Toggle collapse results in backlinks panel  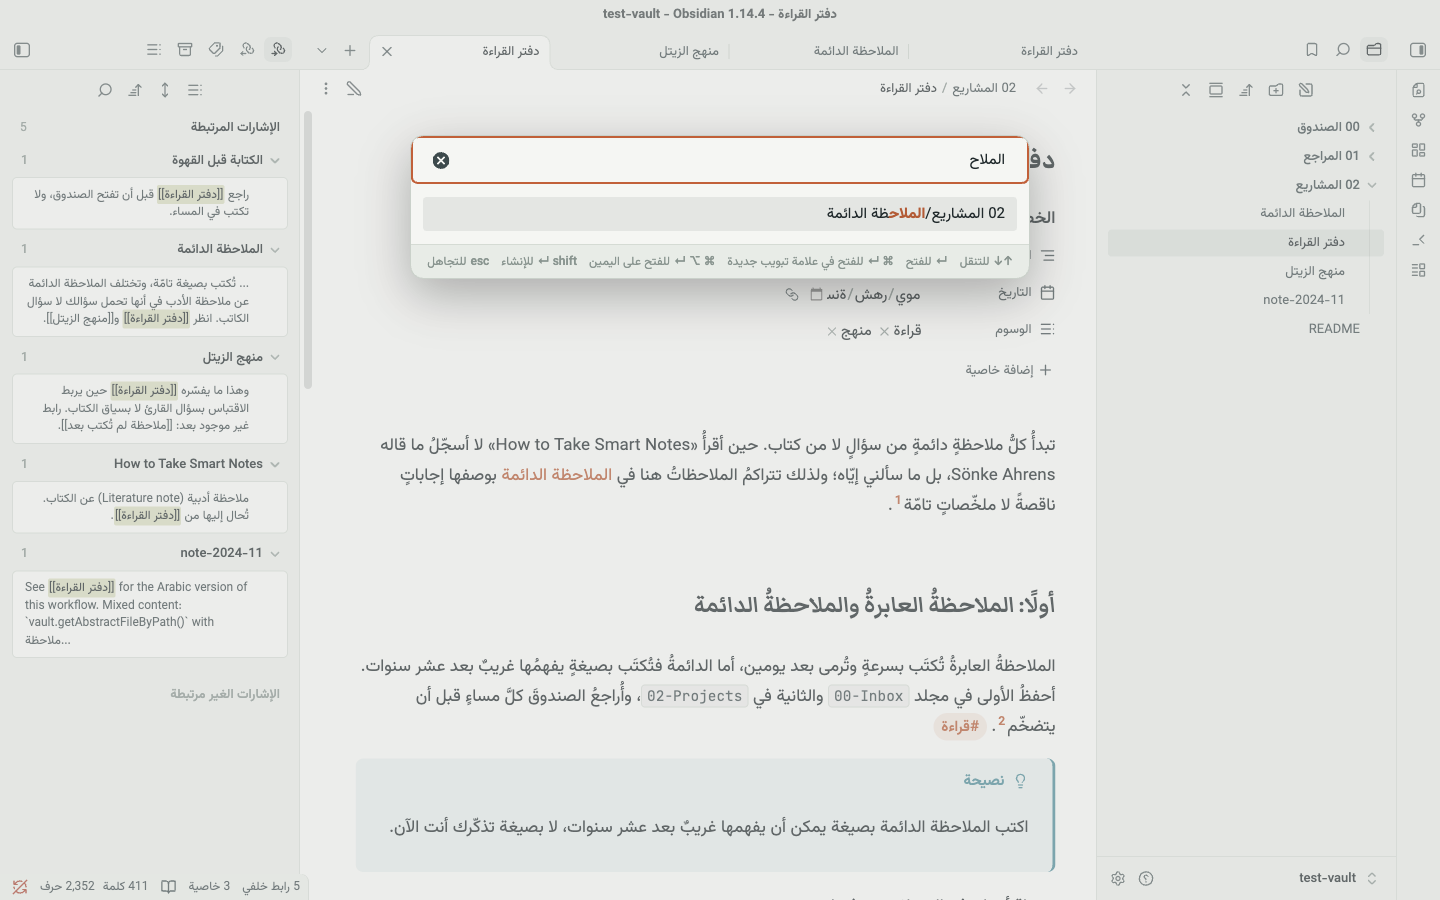pyautogui.click(x=195, y=90)
